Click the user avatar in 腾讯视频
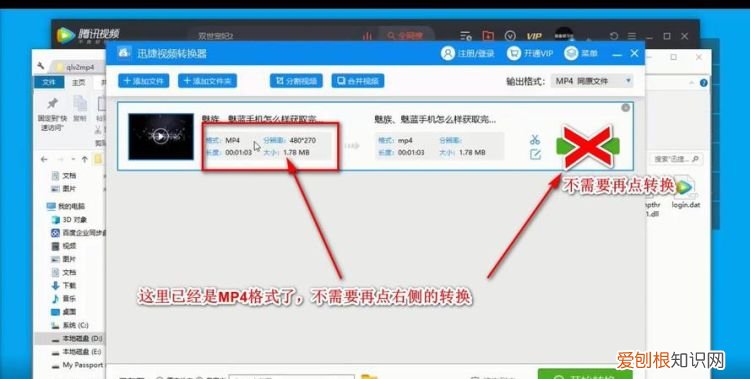The image size is (750, 379). pyautogui.click(x=564, y=35)
